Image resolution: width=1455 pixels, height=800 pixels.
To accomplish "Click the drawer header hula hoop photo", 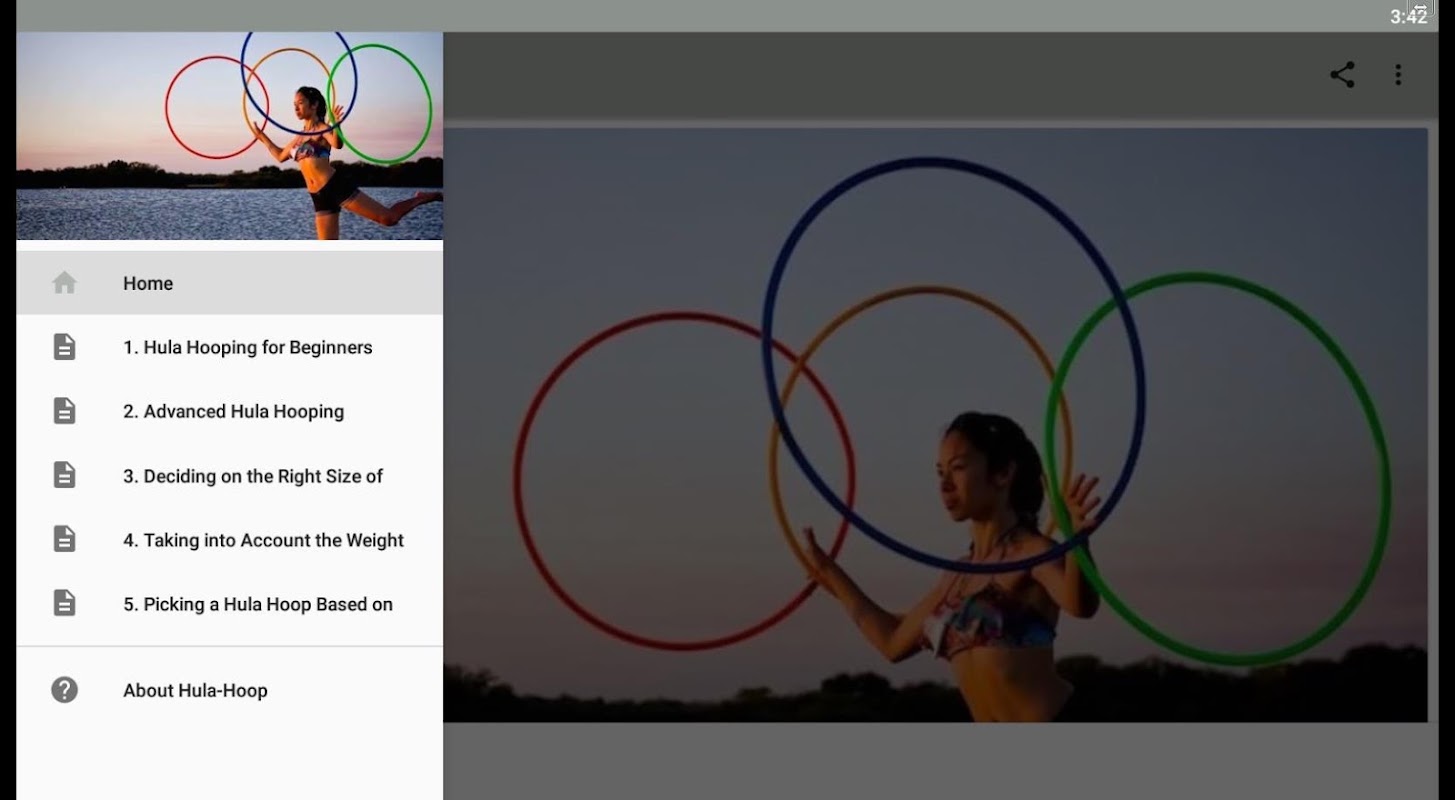I will [230, 136].
